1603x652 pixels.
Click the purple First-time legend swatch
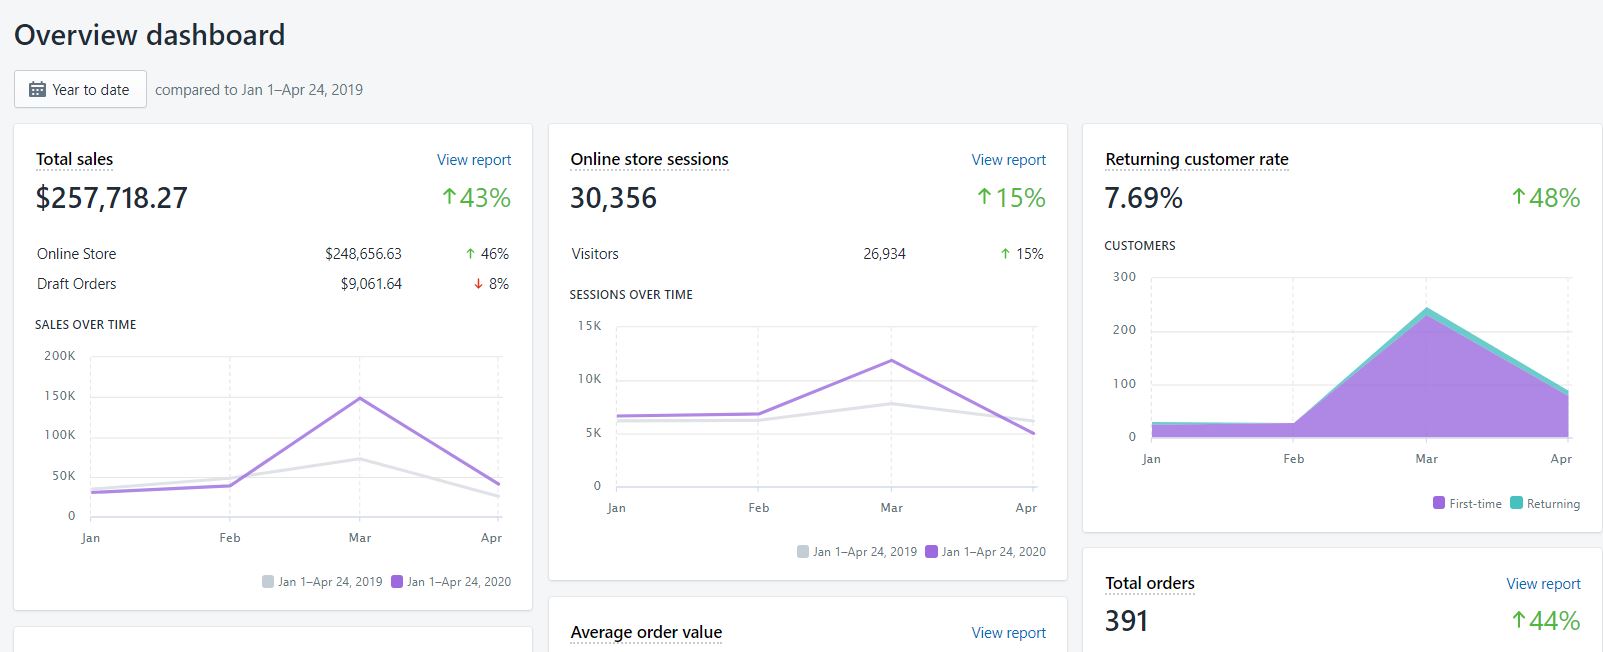coord(1438,503)
